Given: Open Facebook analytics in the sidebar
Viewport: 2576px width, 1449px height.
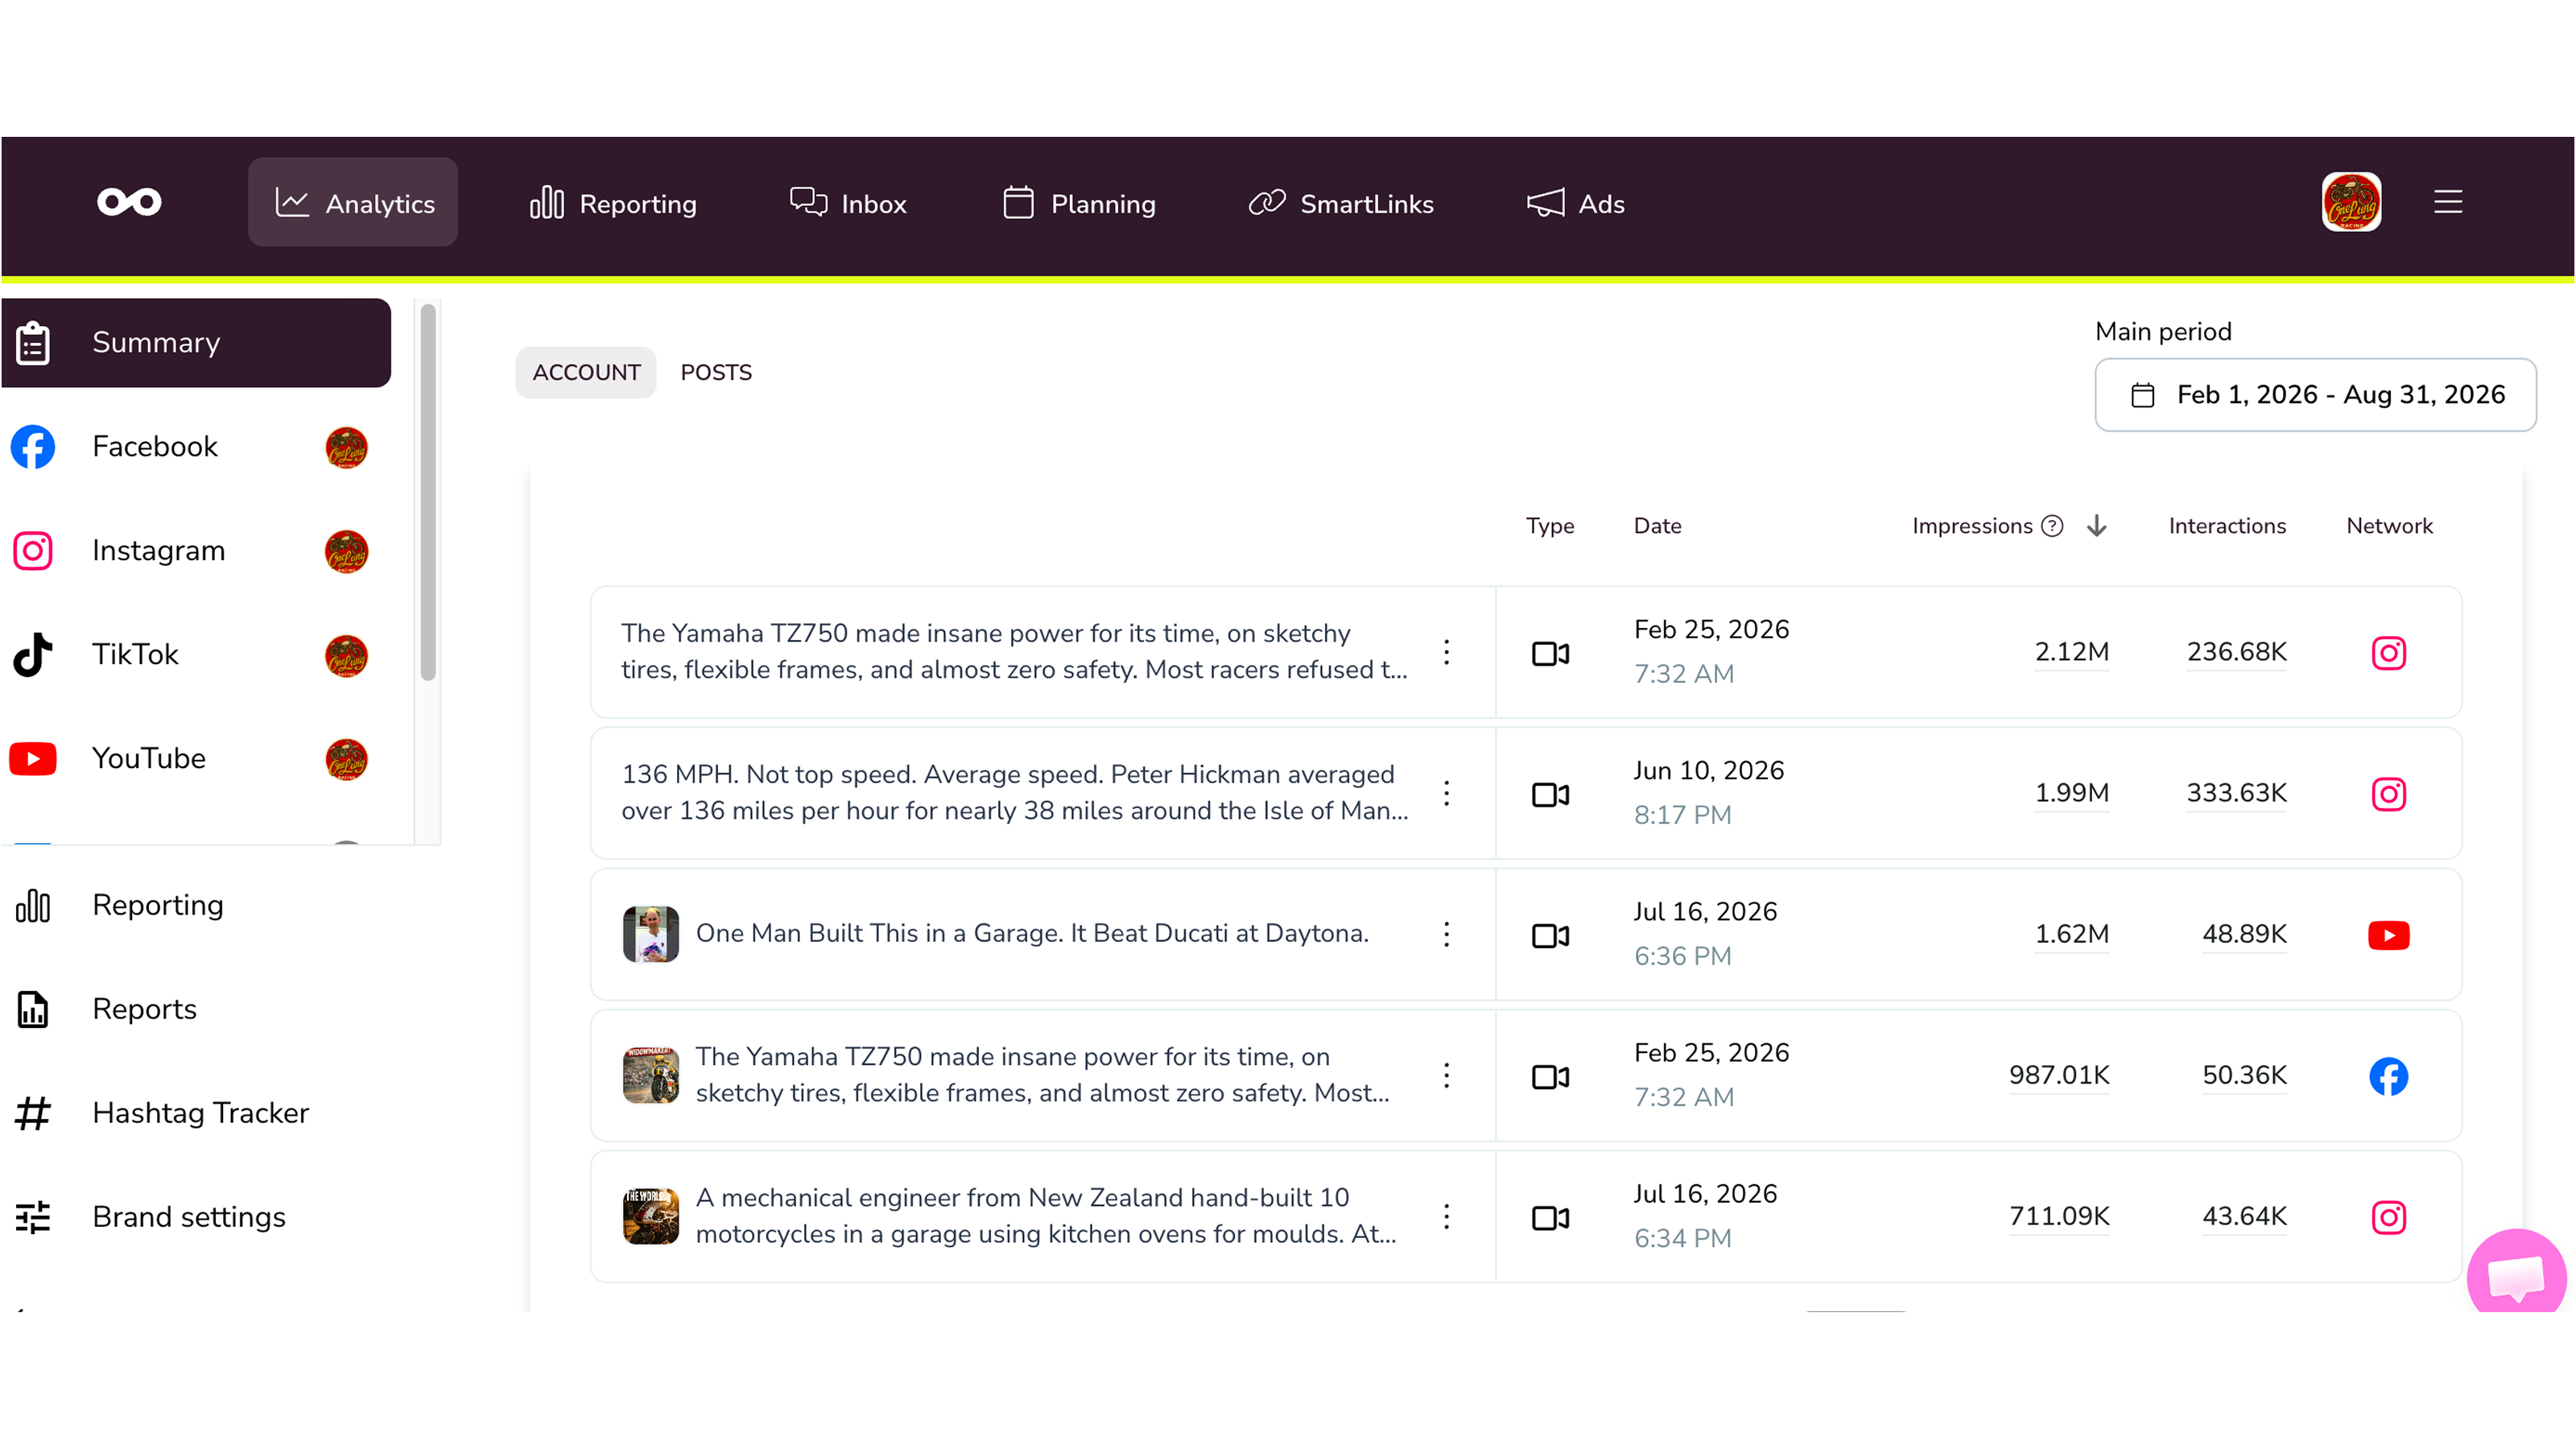Looking at the screenshot, I should coord(190,447).
